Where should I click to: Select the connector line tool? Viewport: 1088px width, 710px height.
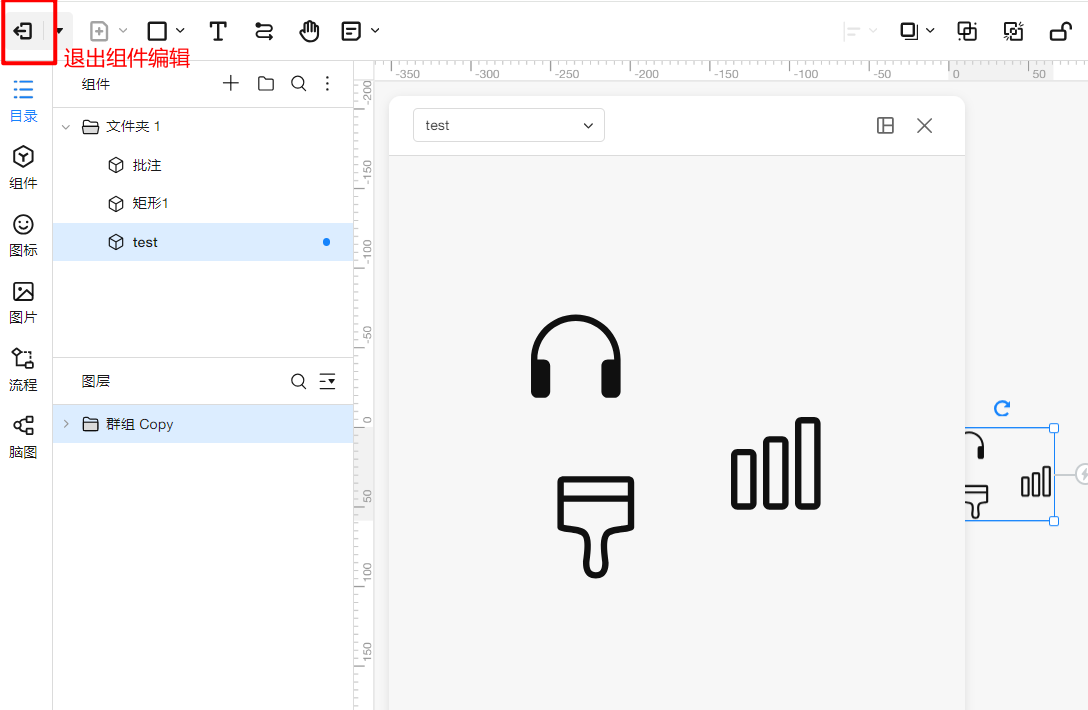pyautogui.click(x=264, y=31)
